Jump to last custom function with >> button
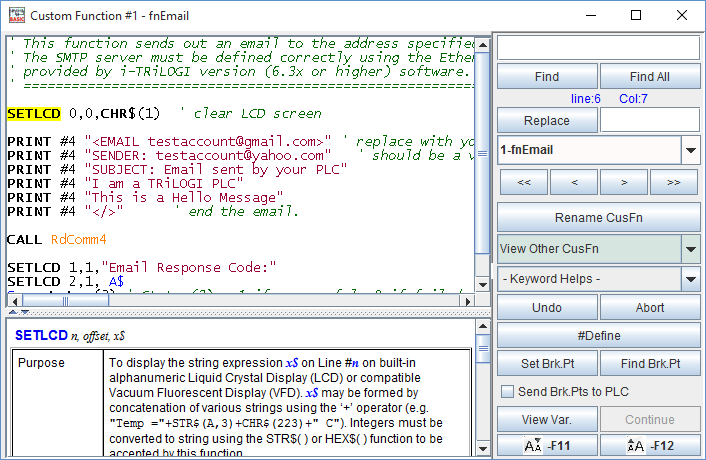706x460 pixels. (x=674, y=182)
